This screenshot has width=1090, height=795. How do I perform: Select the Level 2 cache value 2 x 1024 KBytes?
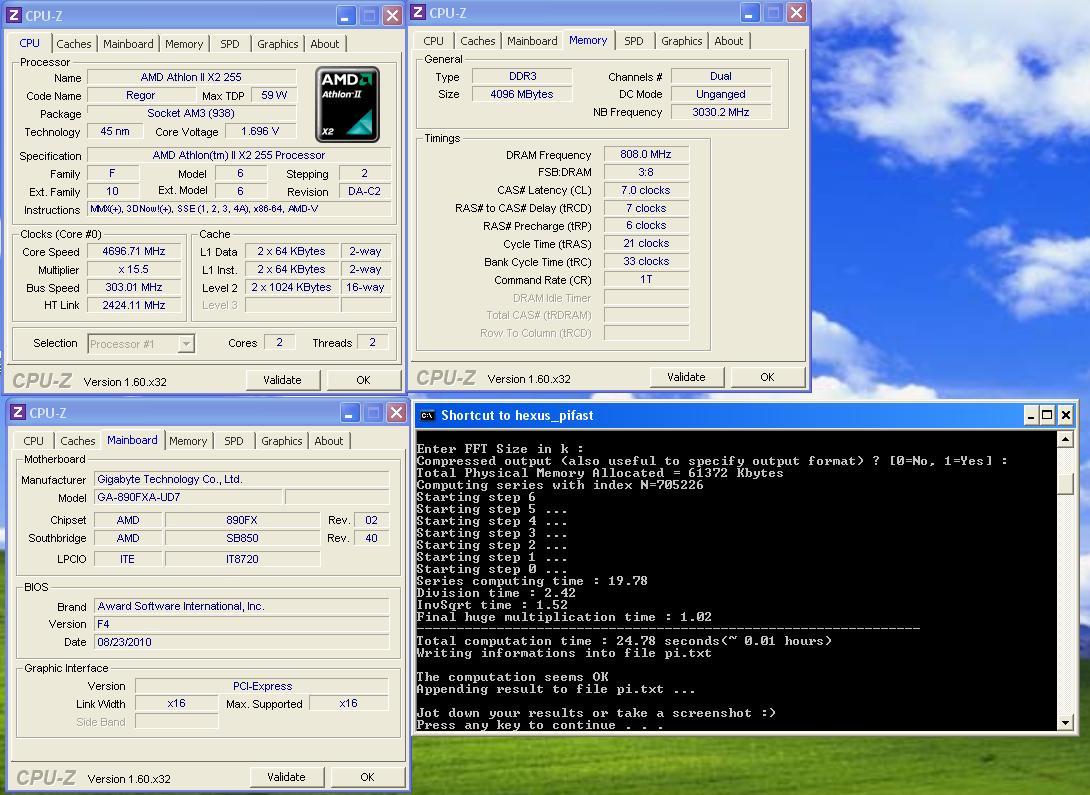coord(292,287)
